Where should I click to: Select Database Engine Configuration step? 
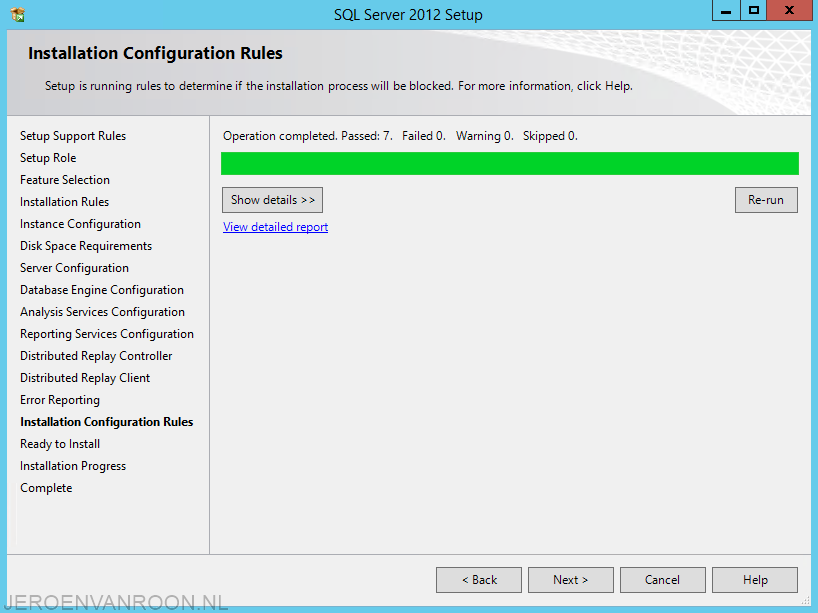point(102,290)
